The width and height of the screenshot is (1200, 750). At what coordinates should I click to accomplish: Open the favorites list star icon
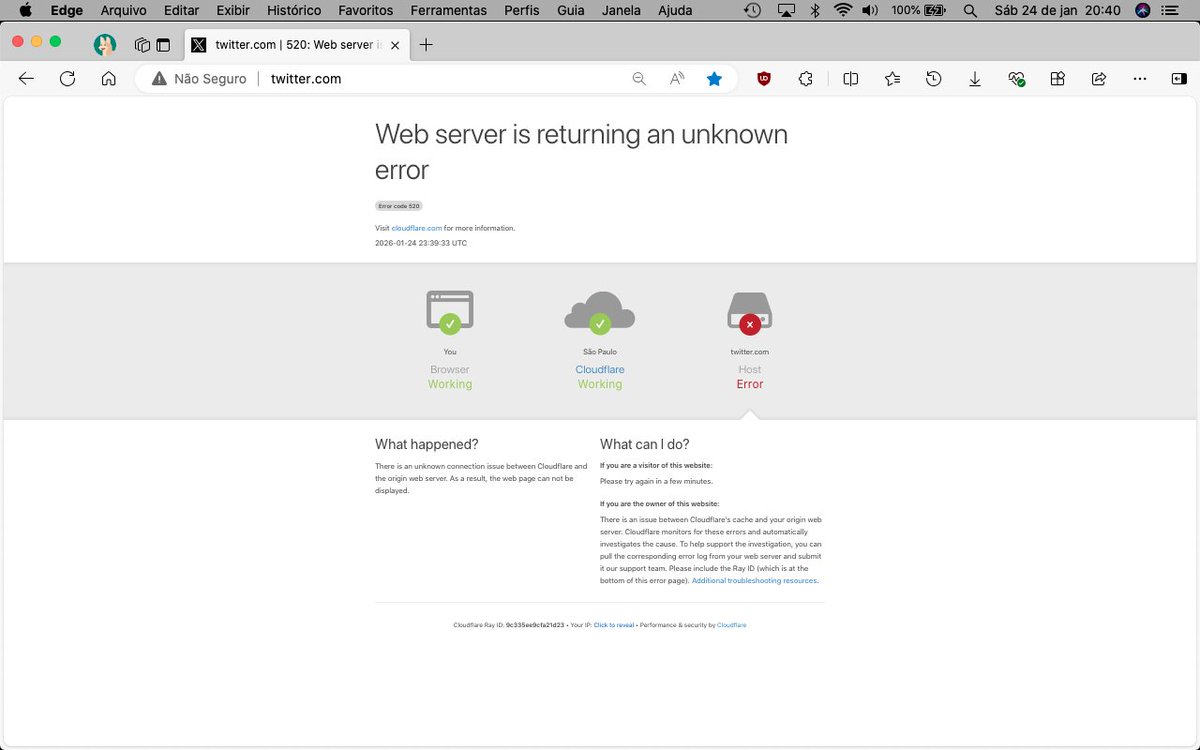(x=892, y=79)
